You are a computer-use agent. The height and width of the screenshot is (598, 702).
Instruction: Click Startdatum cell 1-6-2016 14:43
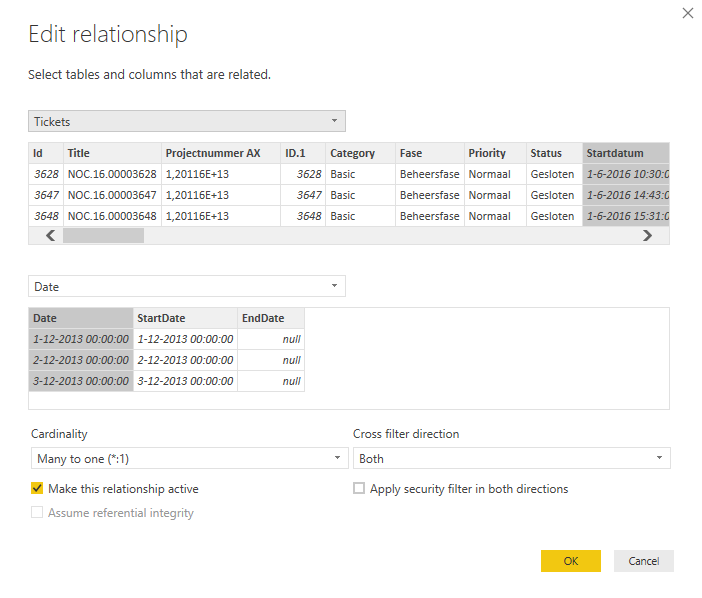626,195
